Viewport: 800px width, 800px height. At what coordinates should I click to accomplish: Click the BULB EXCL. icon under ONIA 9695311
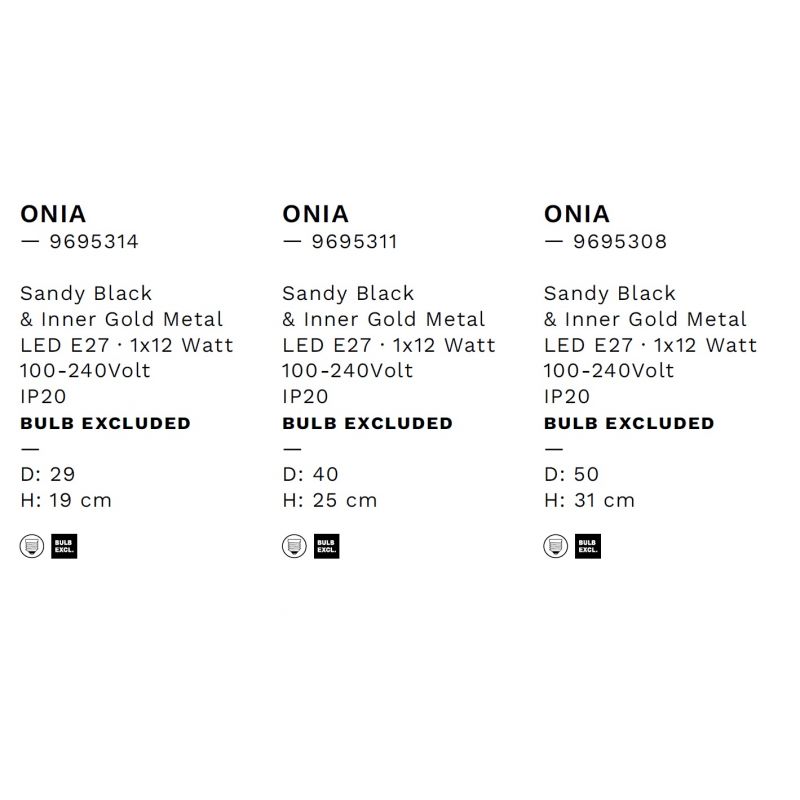(327, 546)
